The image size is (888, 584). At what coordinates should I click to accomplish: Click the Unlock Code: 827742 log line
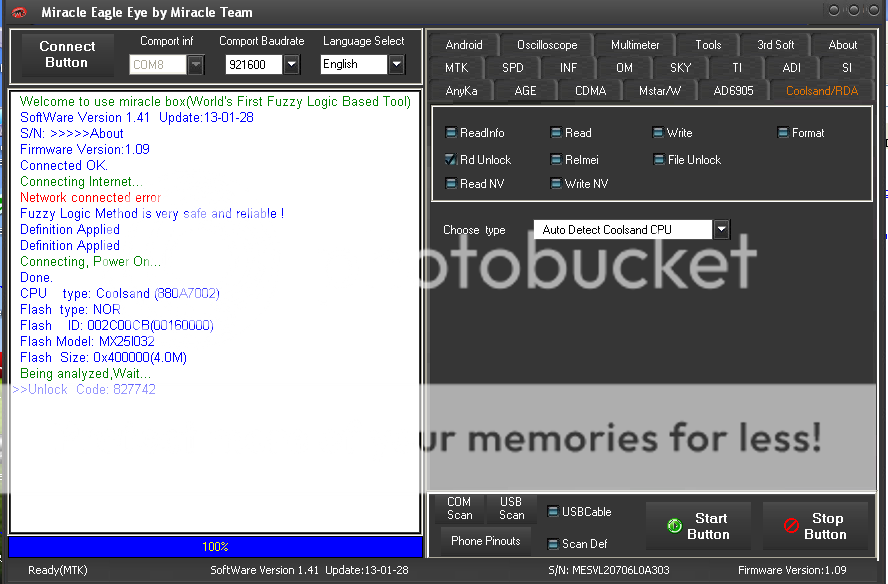[84, 389]
